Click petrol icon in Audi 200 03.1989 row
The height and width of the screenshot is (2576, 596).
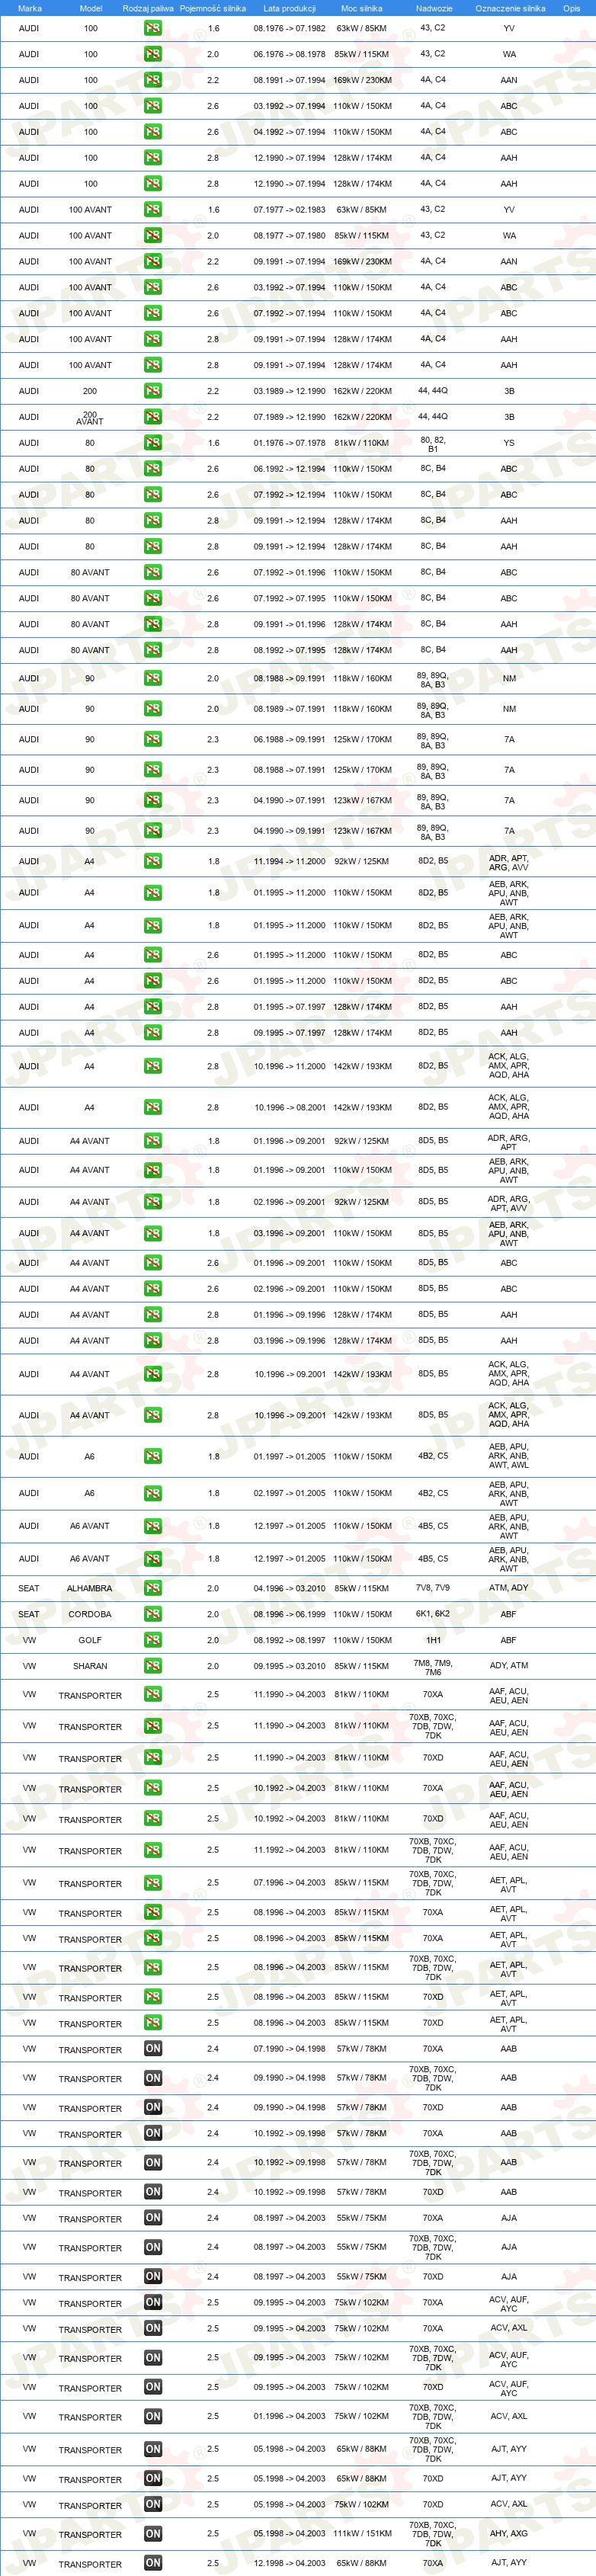153,391
